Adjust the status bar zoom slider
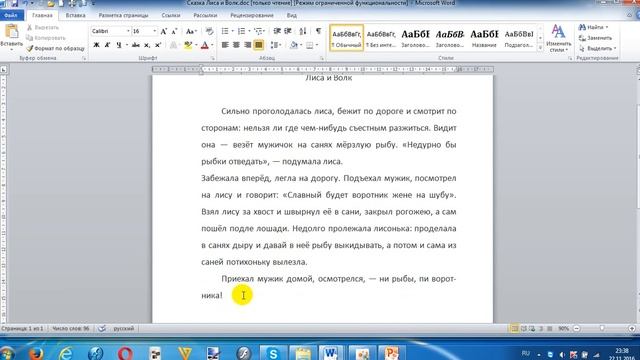 click(x=603, y=329)
